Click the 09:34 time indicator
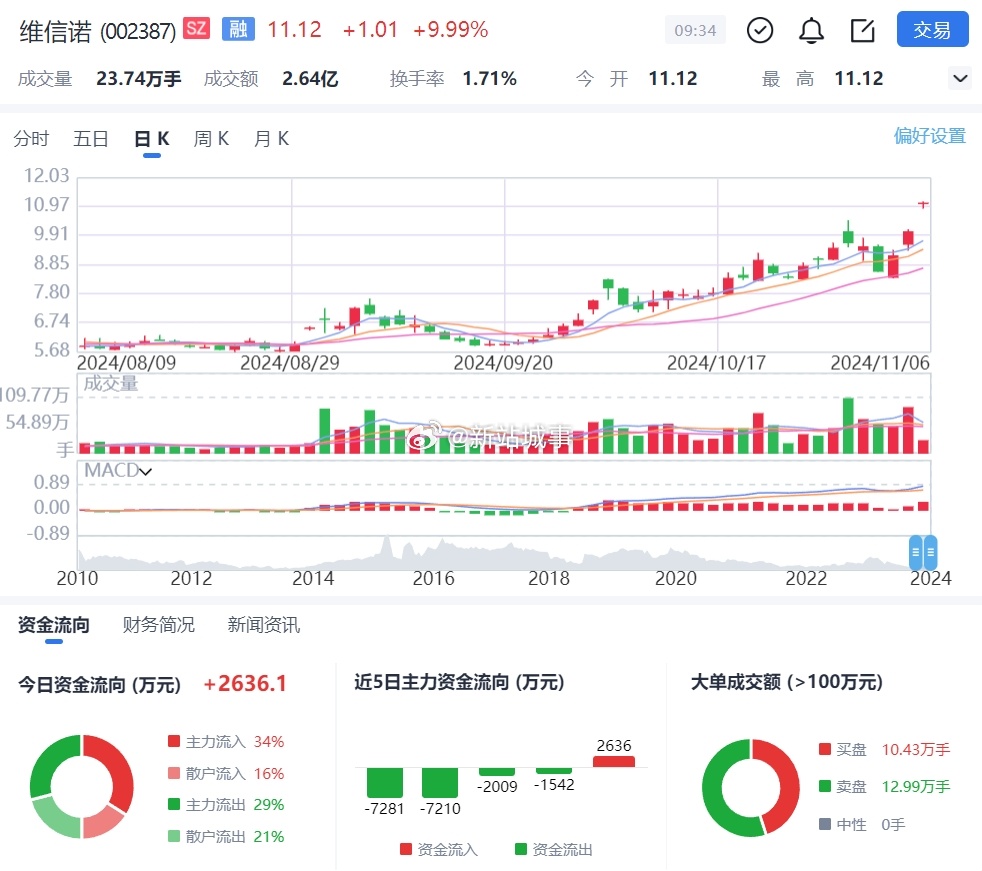 (695, 30)
